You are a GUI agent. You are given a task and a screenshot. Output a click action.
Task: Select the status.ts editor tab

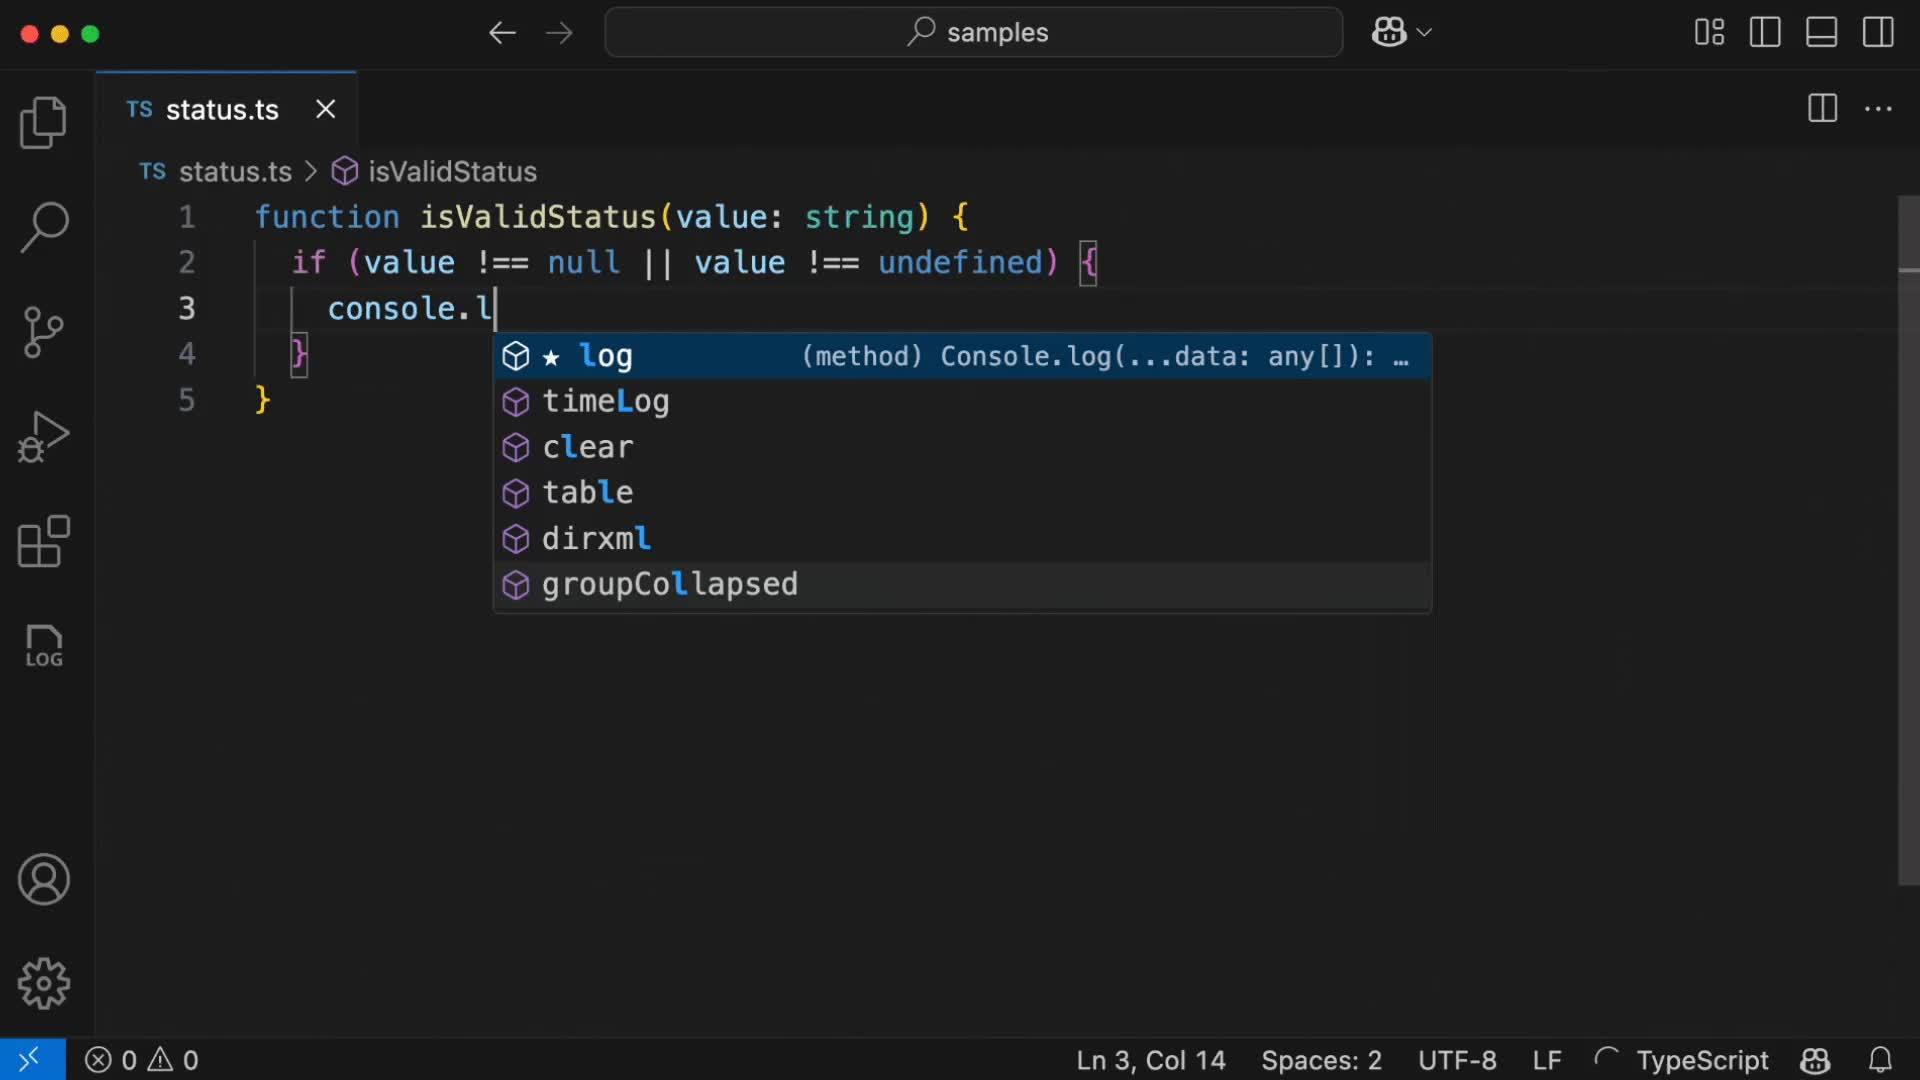coord(221,110)
